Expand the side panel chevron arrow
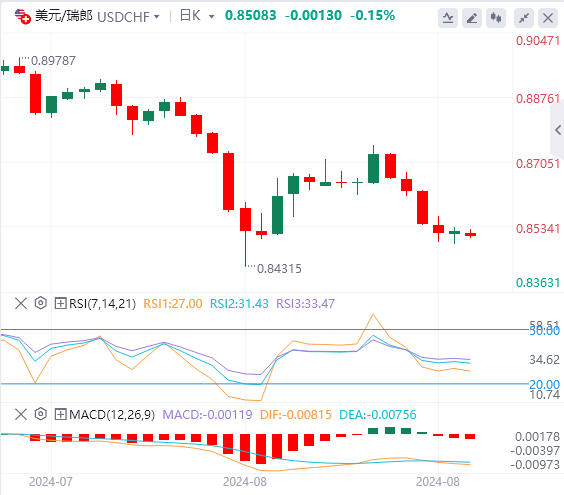Screen dimensions: 564x495 tap(558, 130)
